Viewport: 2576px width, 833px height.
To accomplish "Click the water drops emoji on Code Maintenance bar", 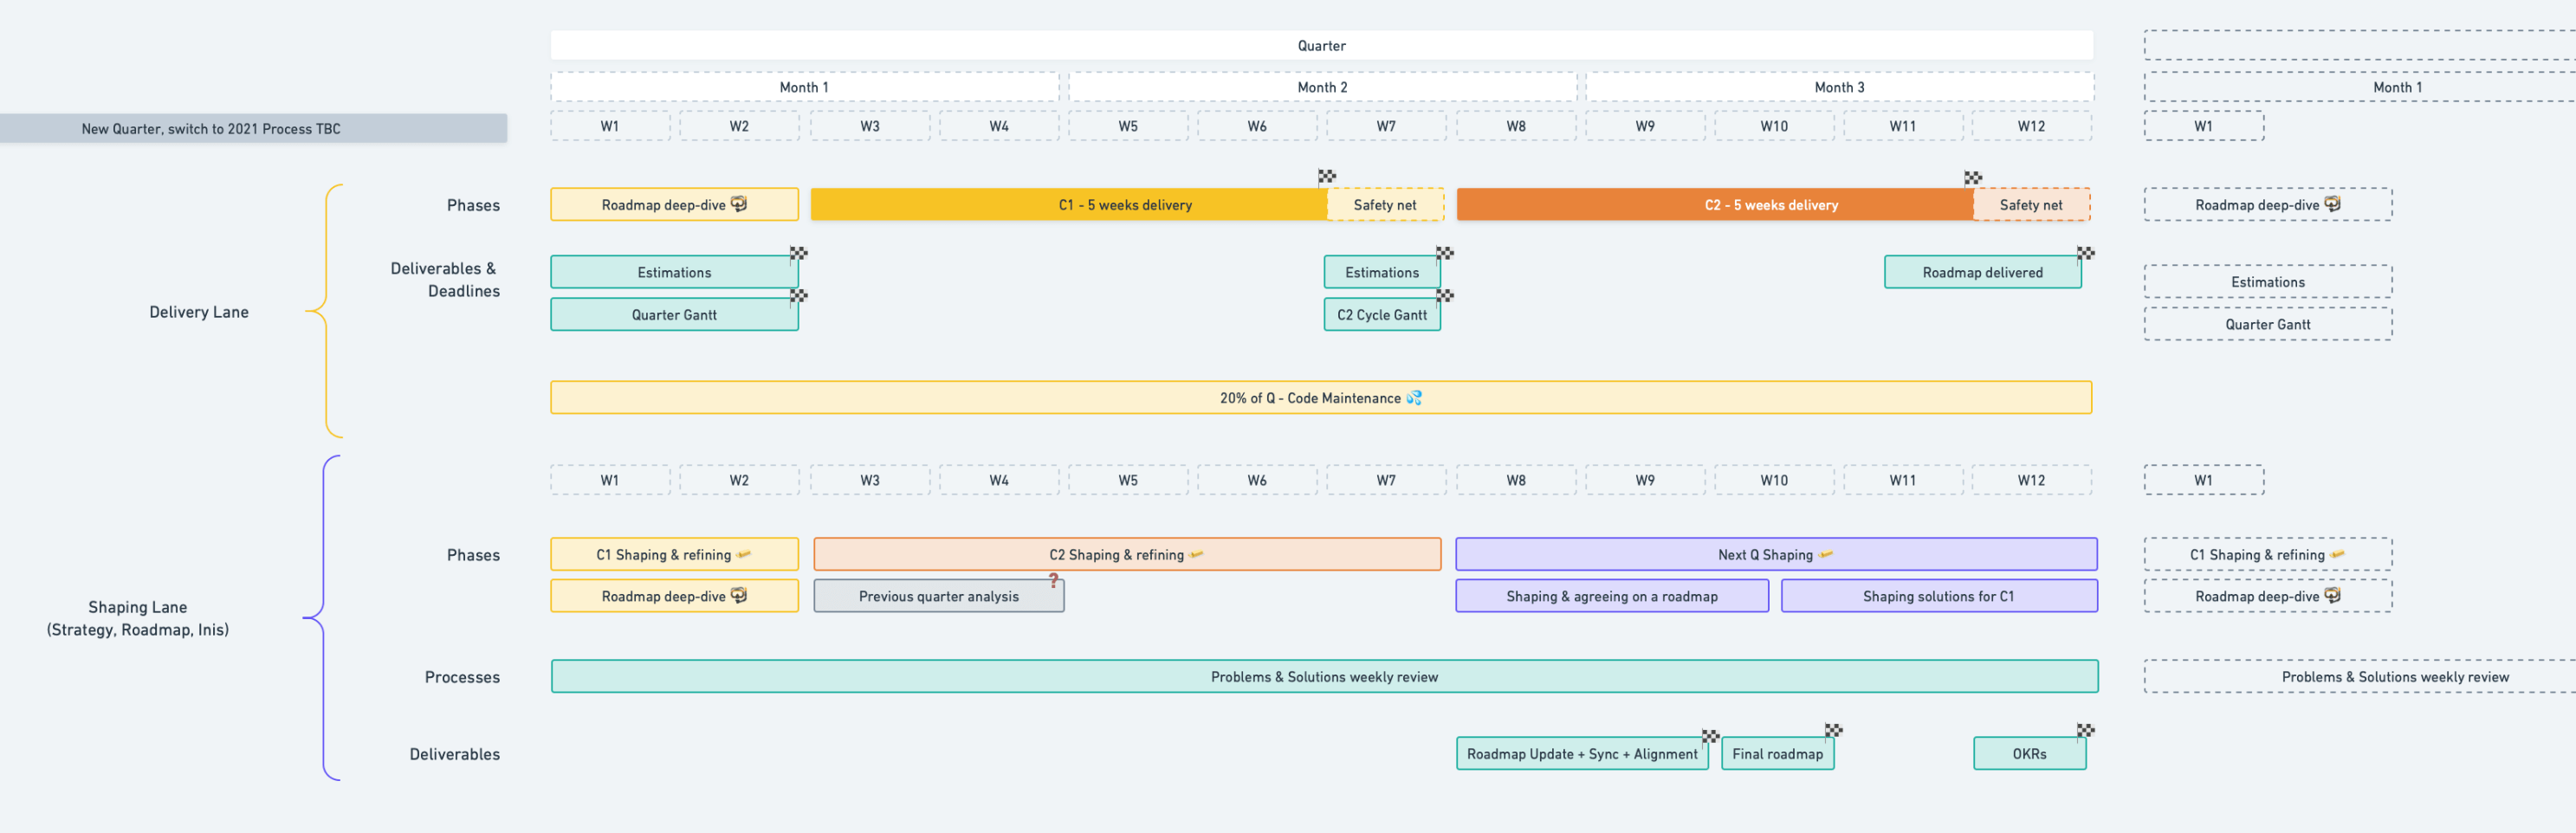I will (x=1414, y=398).
